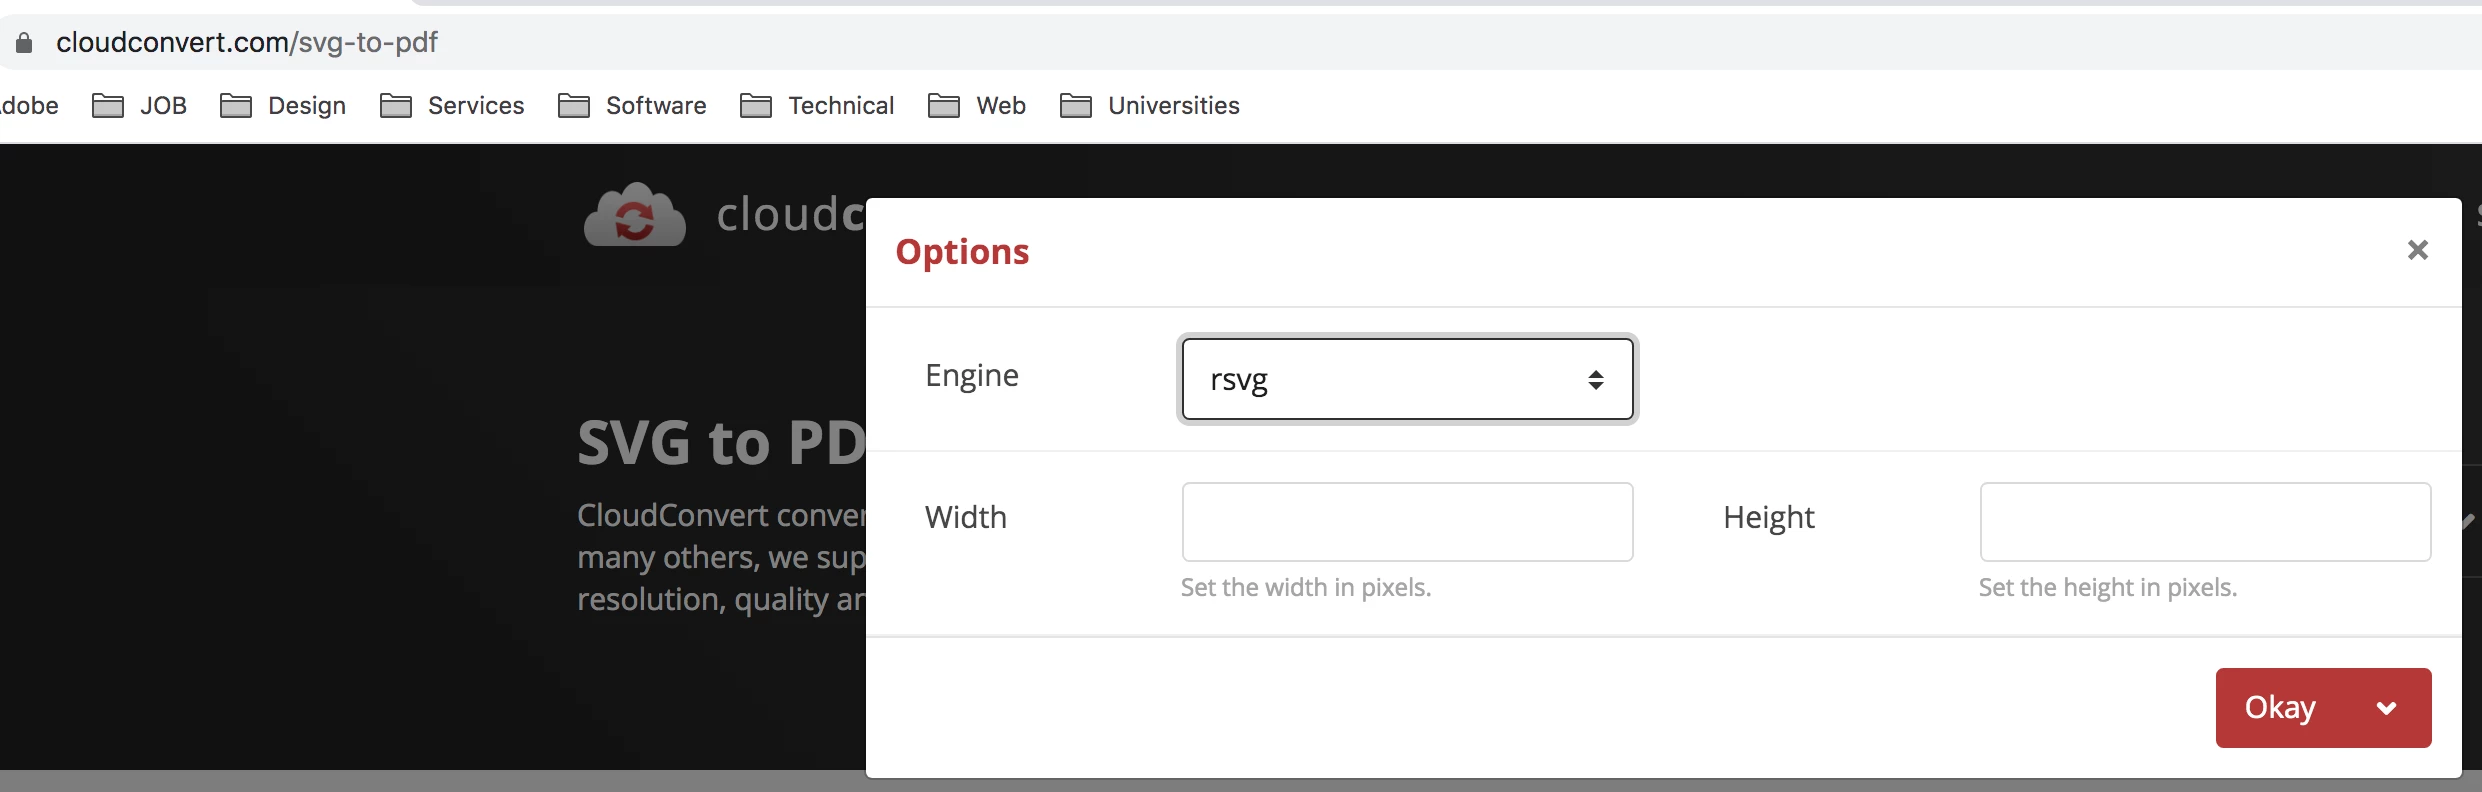
Task: Click the Width label
Action: coord(966,517)
